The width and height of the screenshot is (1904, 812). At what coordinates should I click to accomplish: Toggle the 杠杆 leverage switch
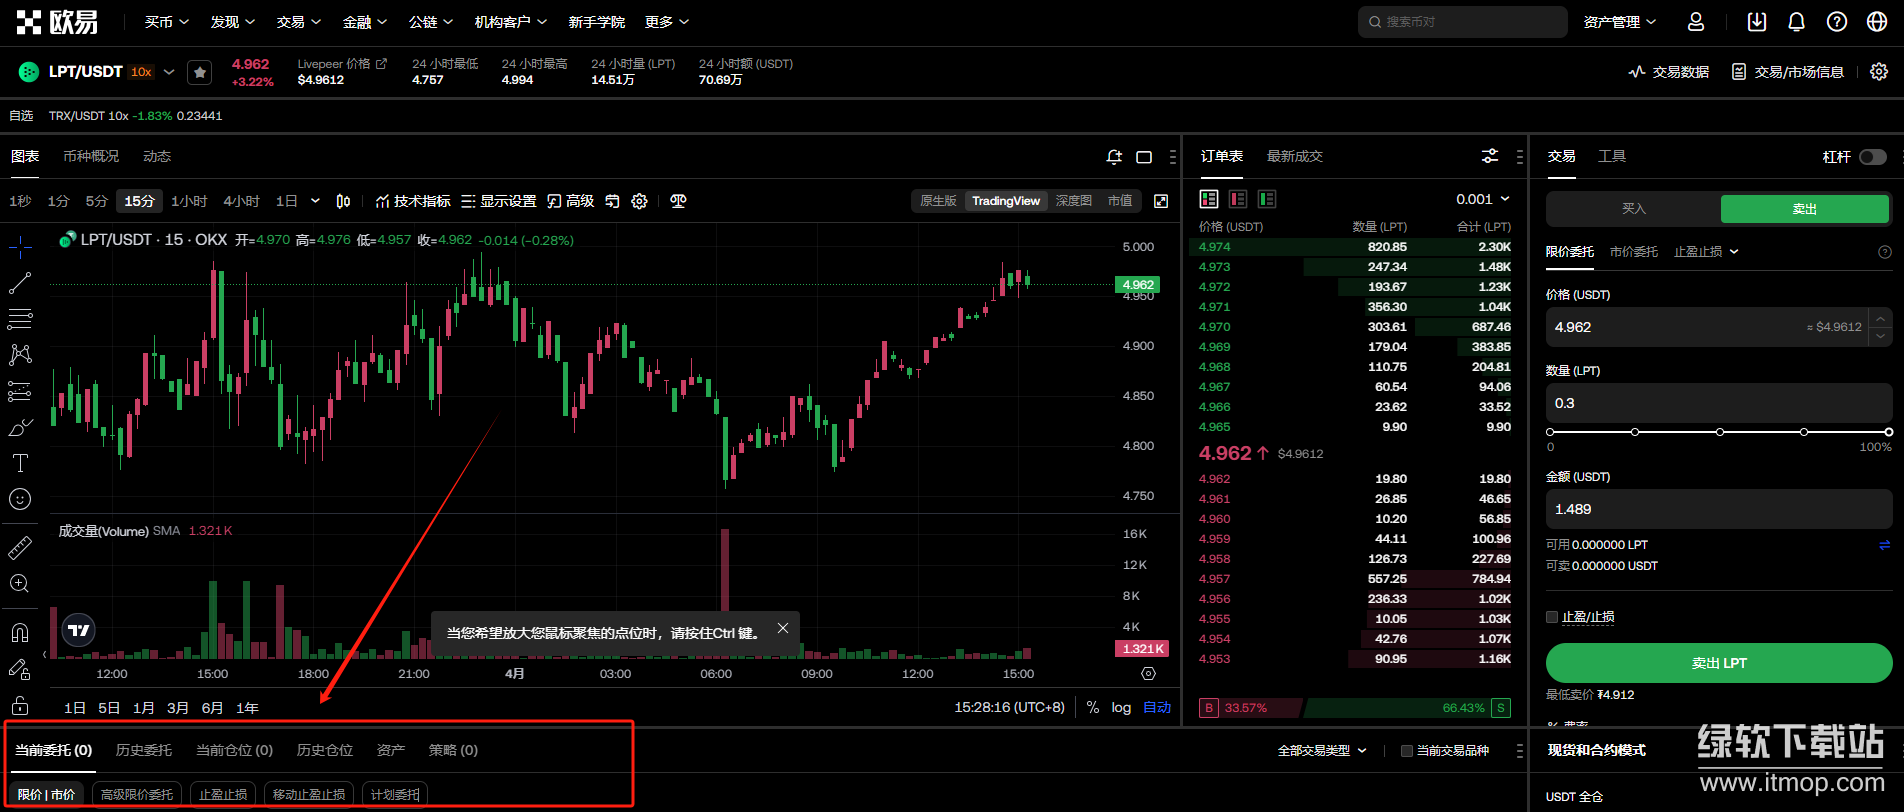click(1872, 157)
